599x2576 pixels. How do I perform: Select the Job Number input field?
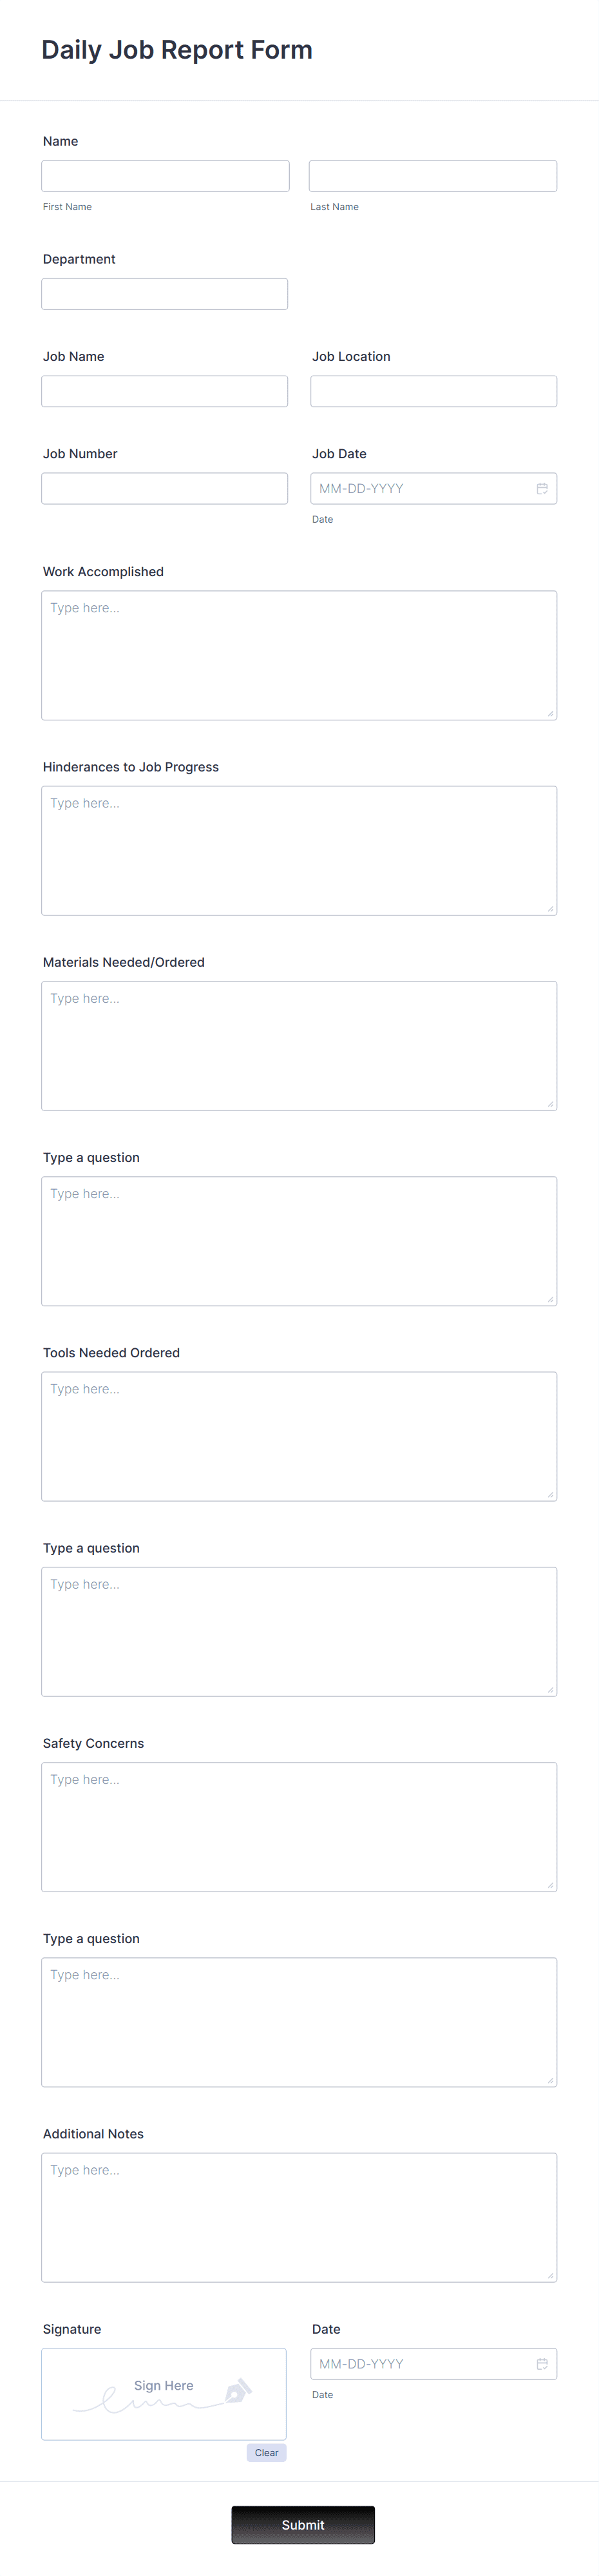pyautogui.click(x=164, y=488)
